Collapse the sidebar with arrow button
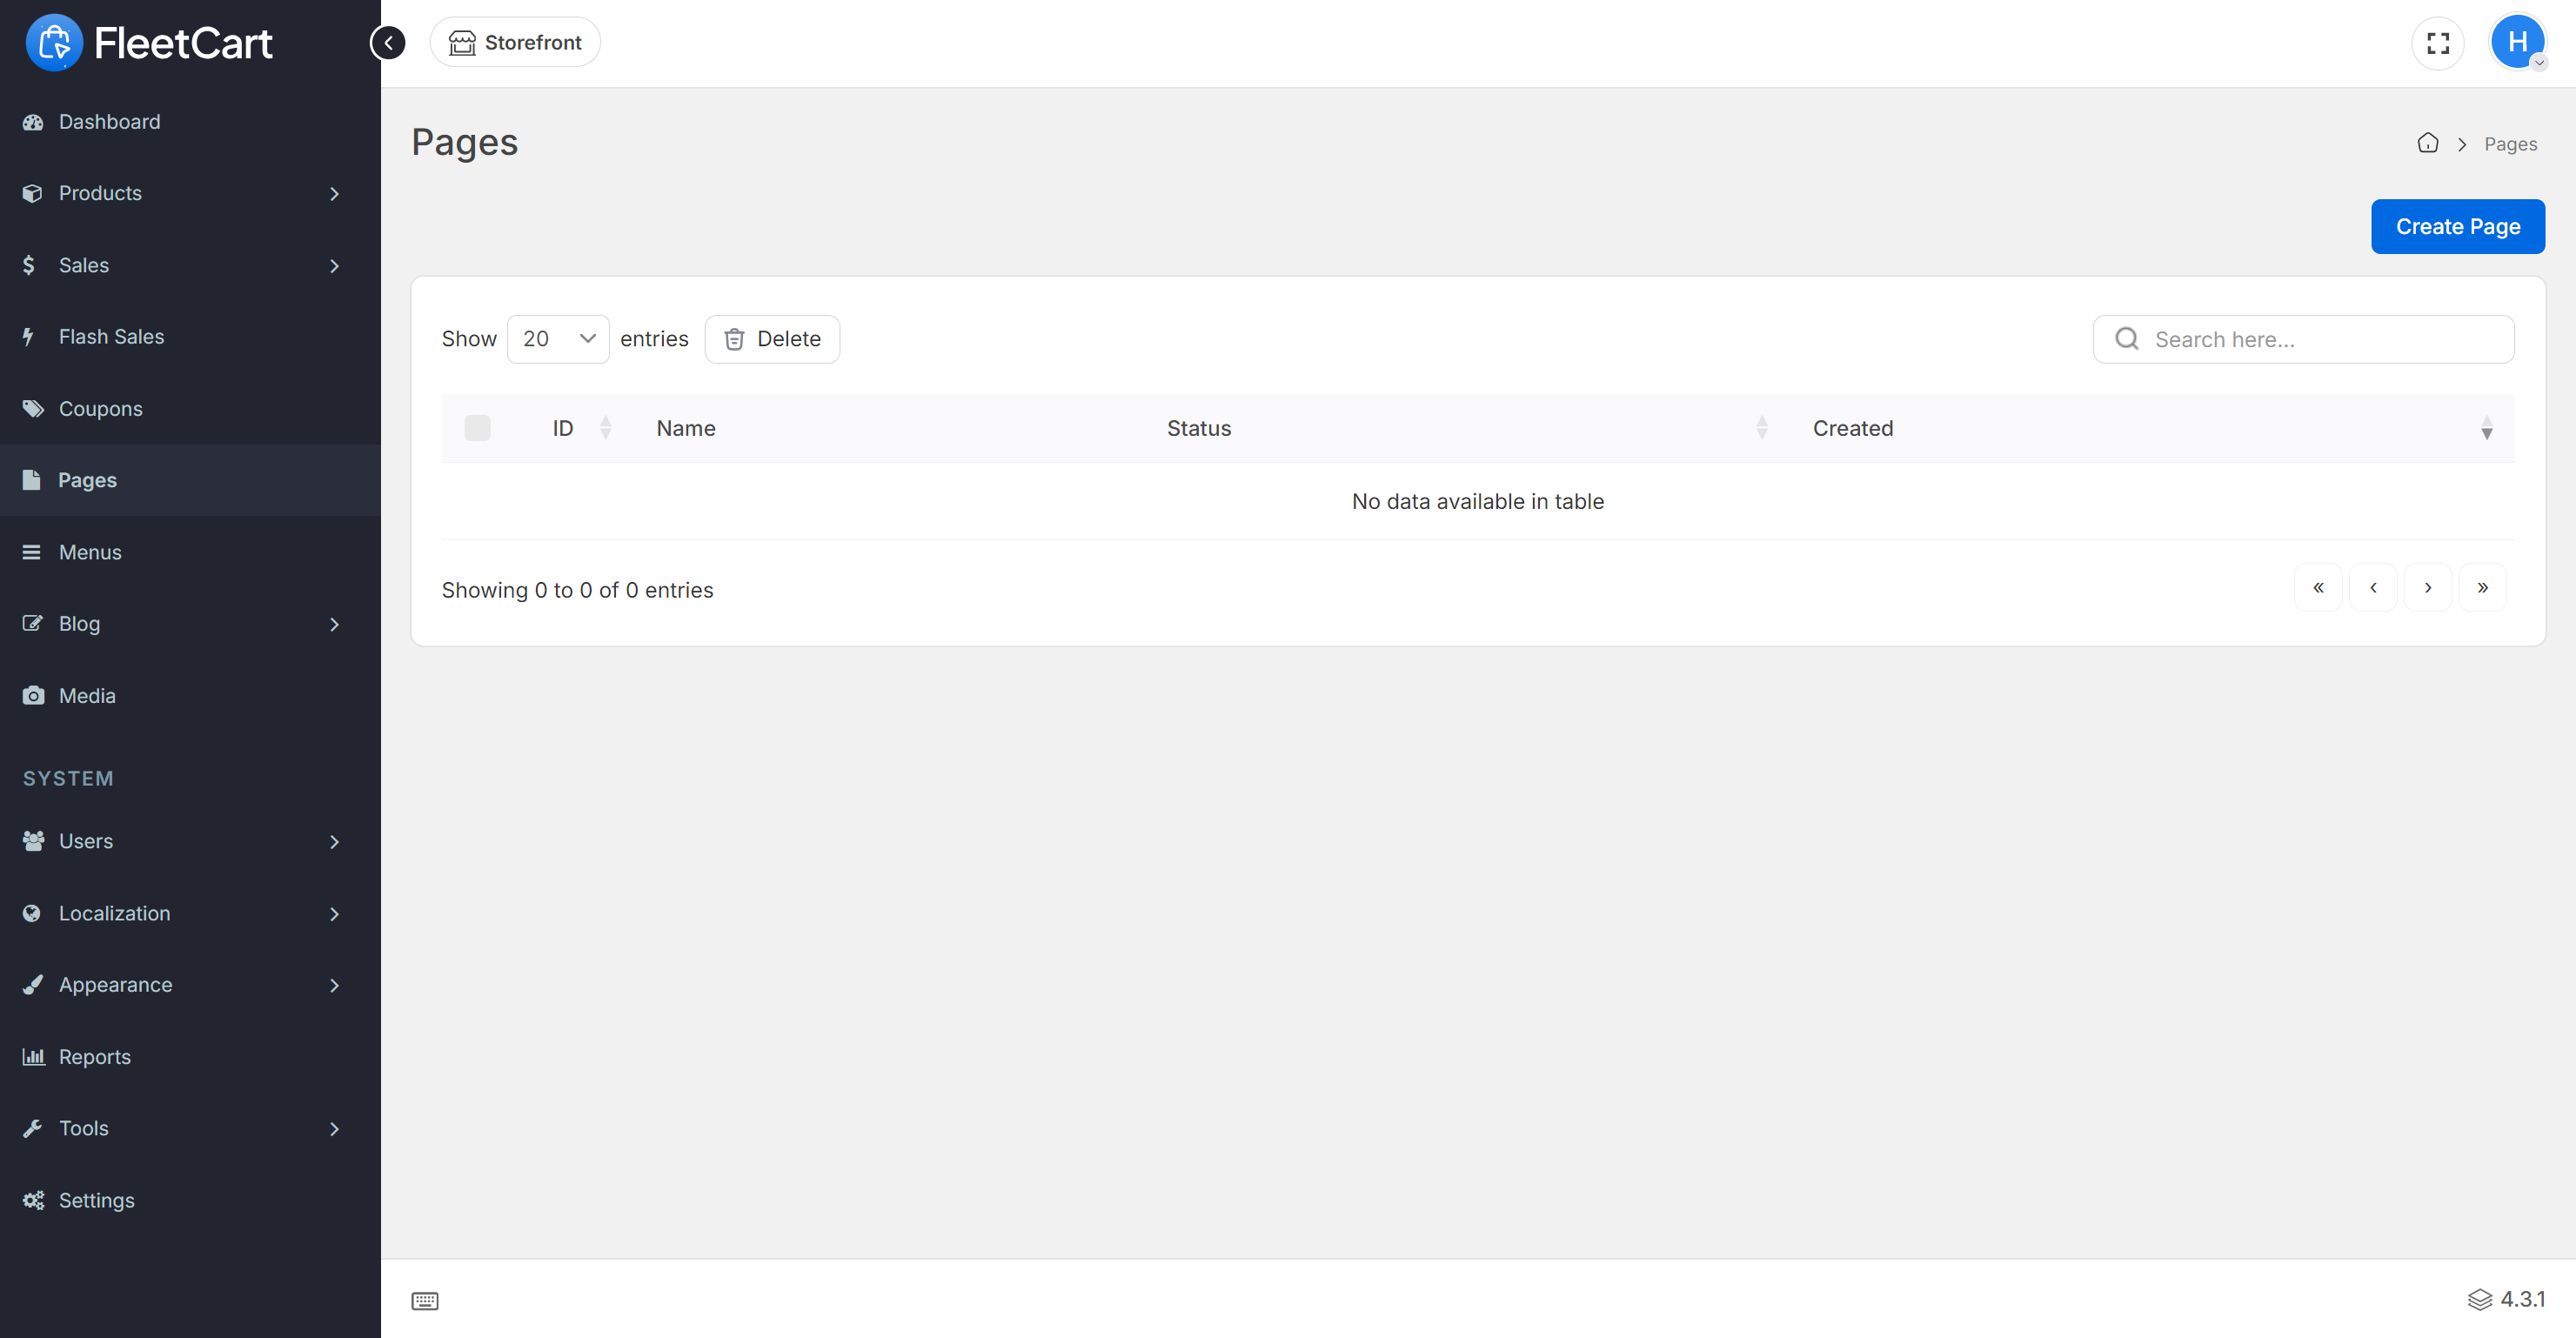2576x1338 pixels. [388, 43]
